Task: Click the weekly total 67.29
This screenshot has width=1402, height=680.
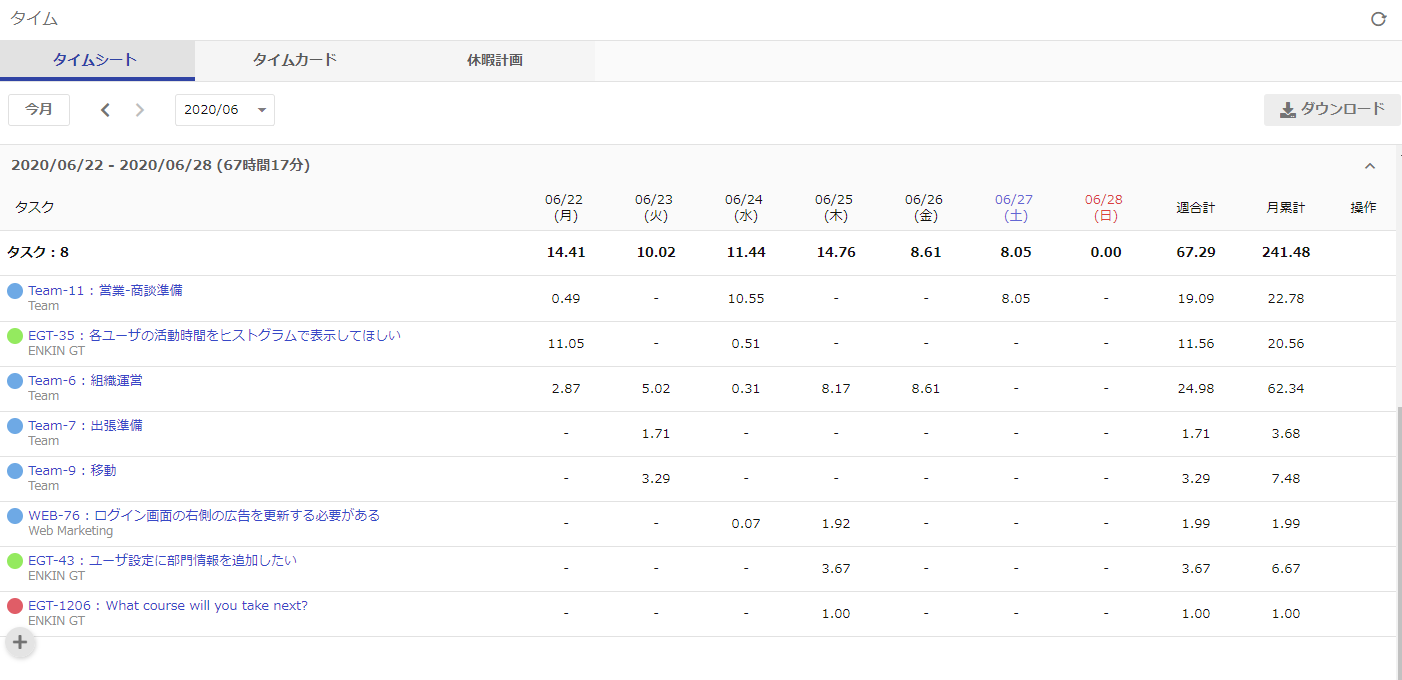Action: 1196,252
